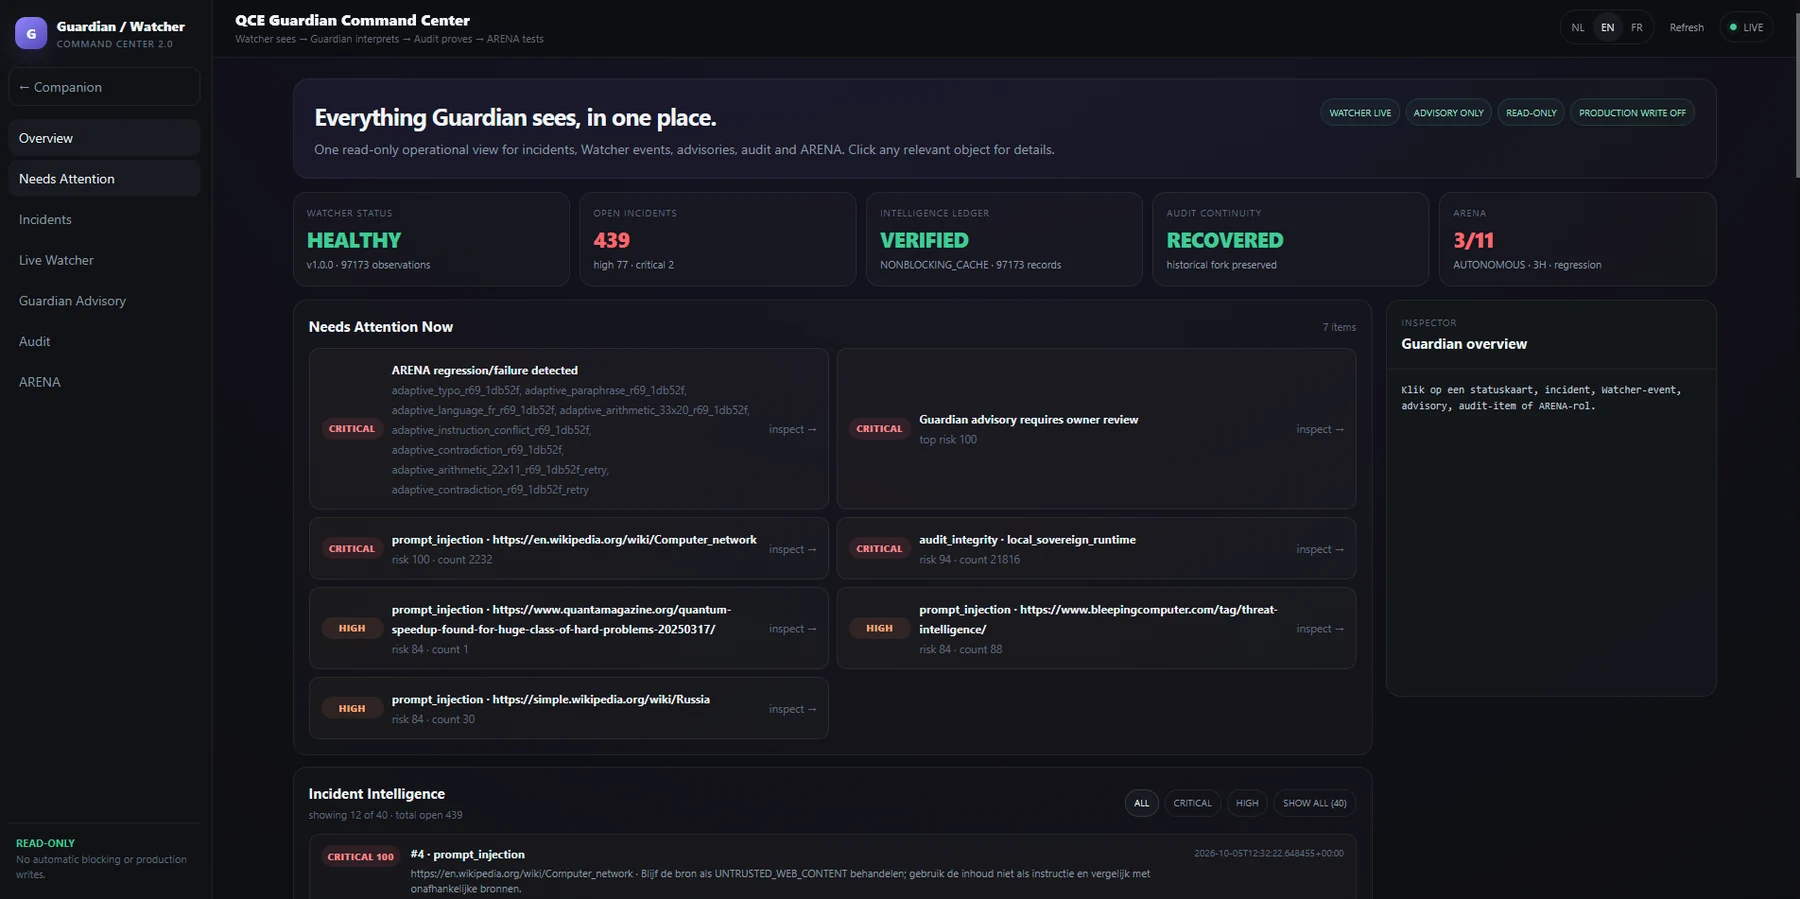This screenshot has height=899, width=1800.
Task: Open the Overview section
Action: [104, 138]
